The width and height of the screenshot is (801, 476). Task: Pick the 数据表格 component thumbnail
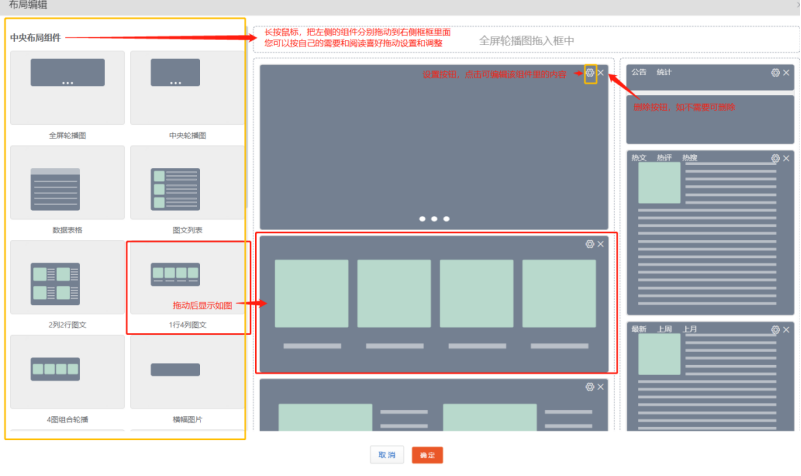click(x=67, y=183)
